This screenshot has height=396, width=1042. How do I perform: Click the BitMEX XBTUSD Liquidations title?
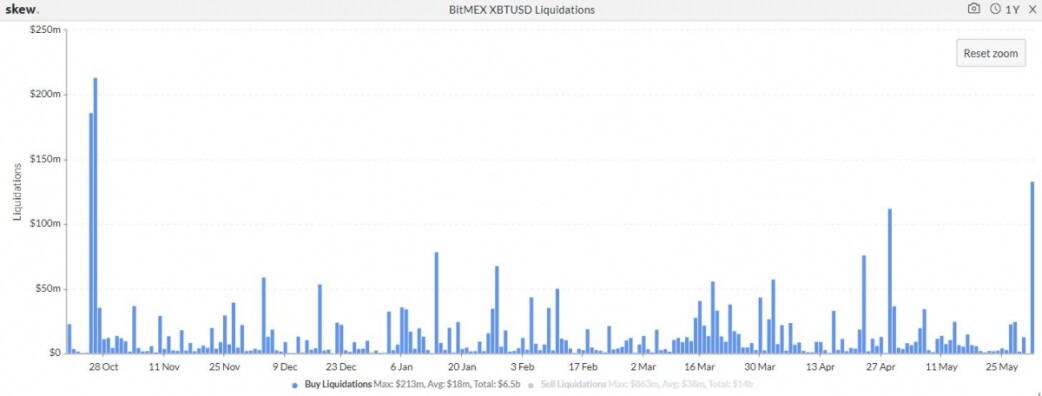point(522,10)
